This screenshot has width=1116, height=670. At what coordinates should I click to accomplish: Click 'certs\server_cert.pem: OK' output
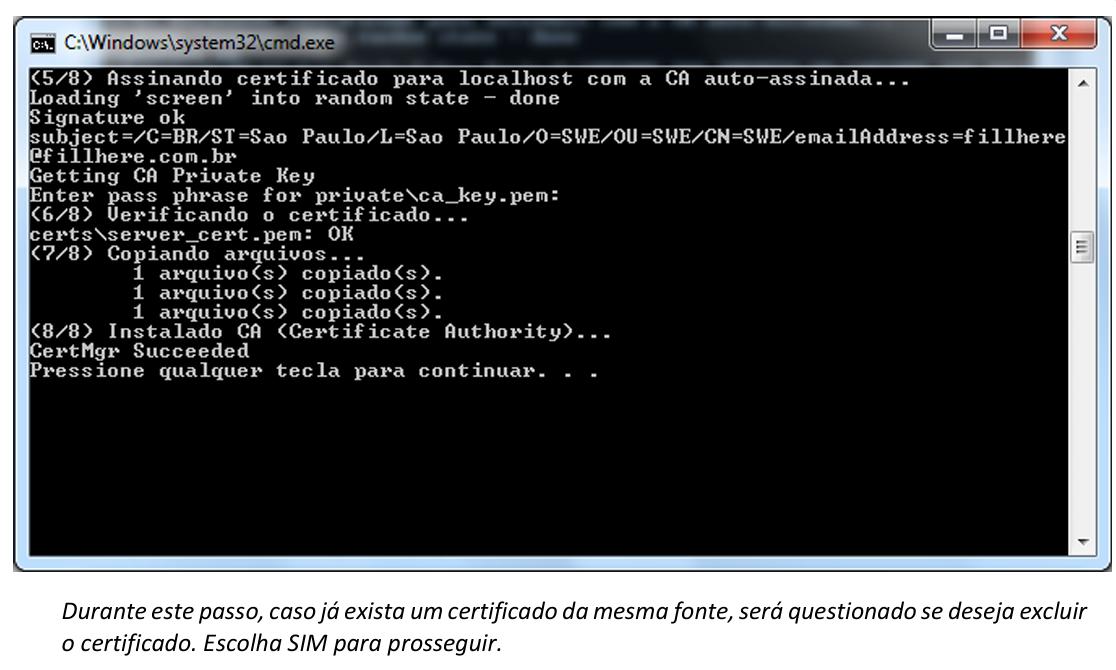(192, 235)
